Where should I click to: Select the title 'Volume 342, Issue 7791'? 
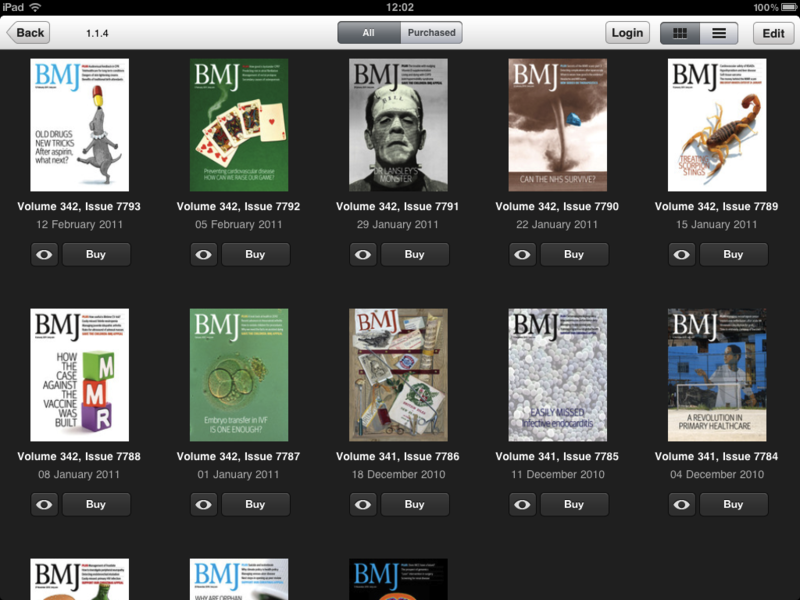(397, 207)
